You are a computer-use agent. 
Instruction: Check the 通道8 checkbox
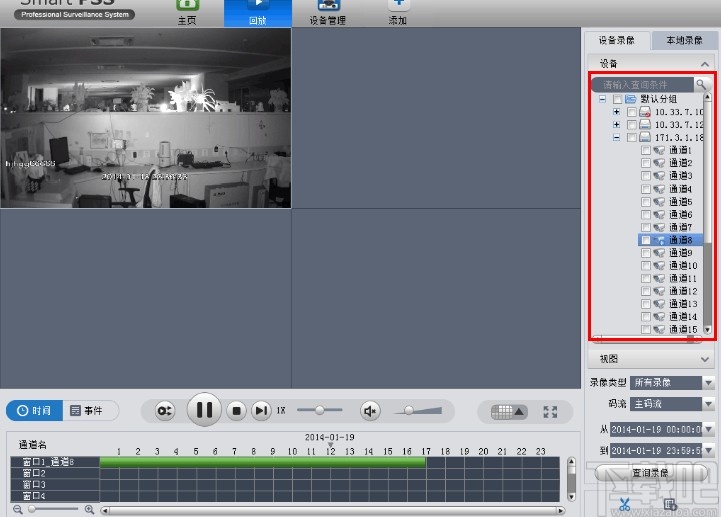click(x=646, y=240)
